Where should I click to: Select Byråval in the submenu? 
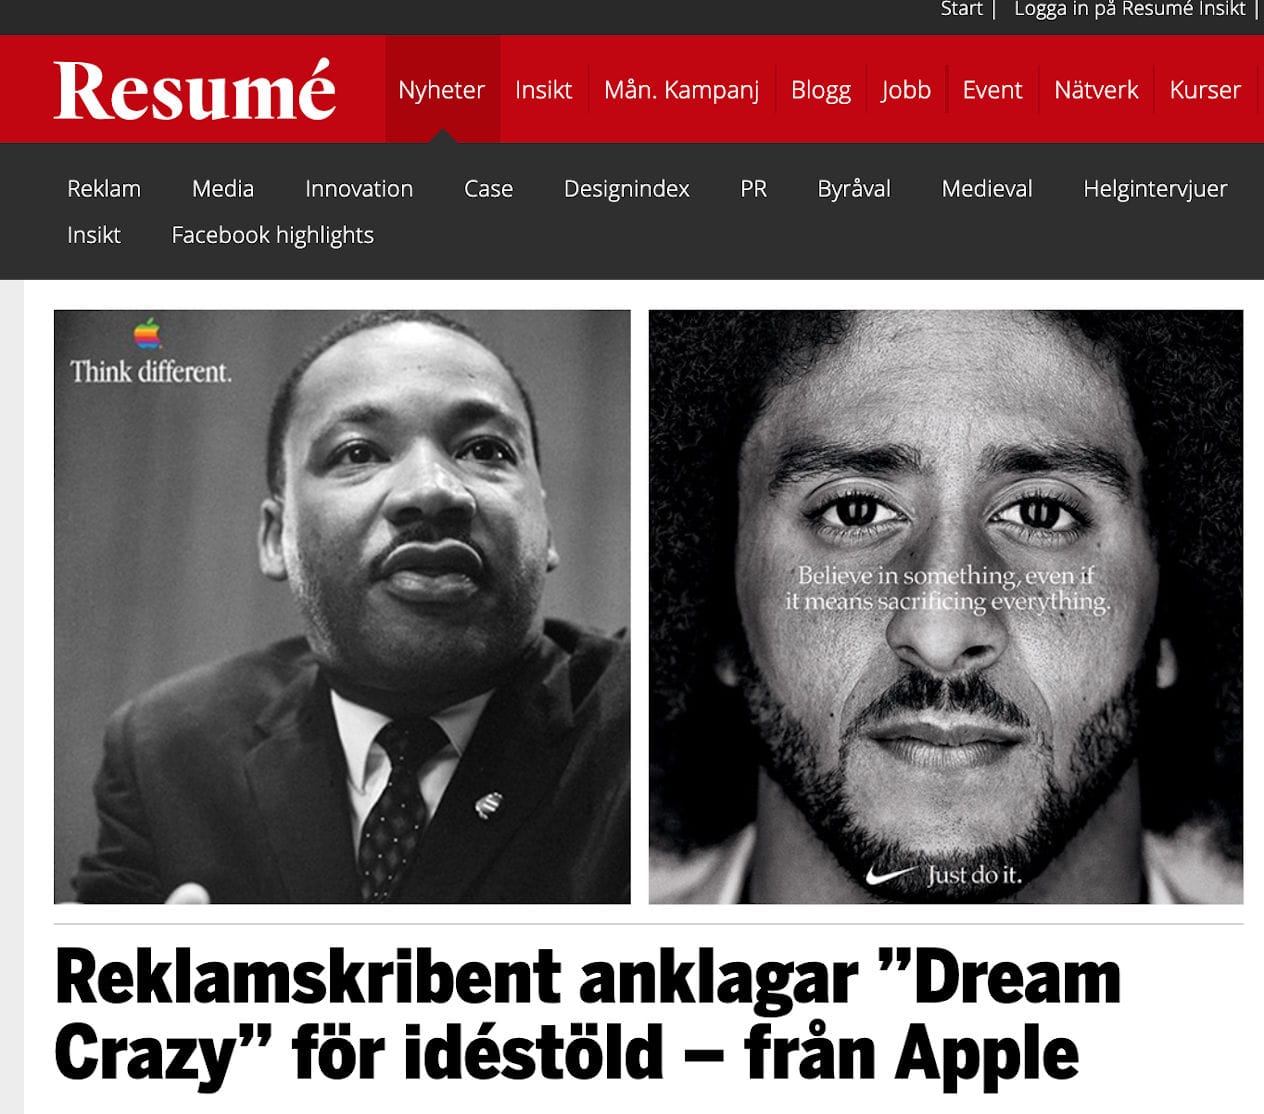pos(854,189)
